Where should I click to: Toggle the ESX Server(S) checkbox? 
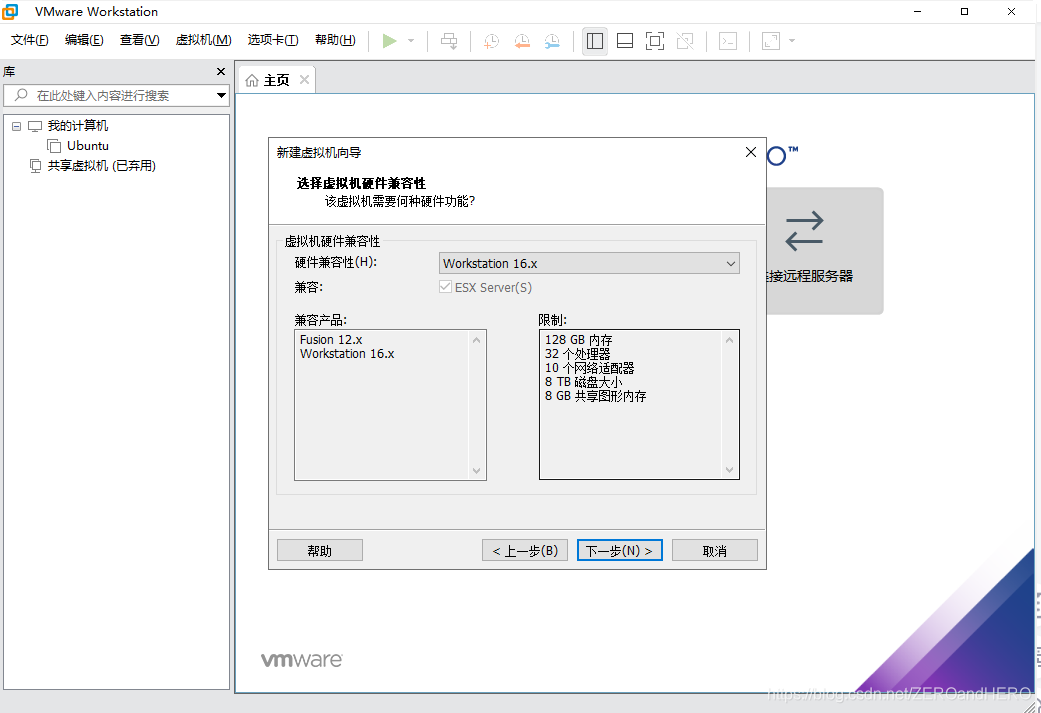point(445,287)
